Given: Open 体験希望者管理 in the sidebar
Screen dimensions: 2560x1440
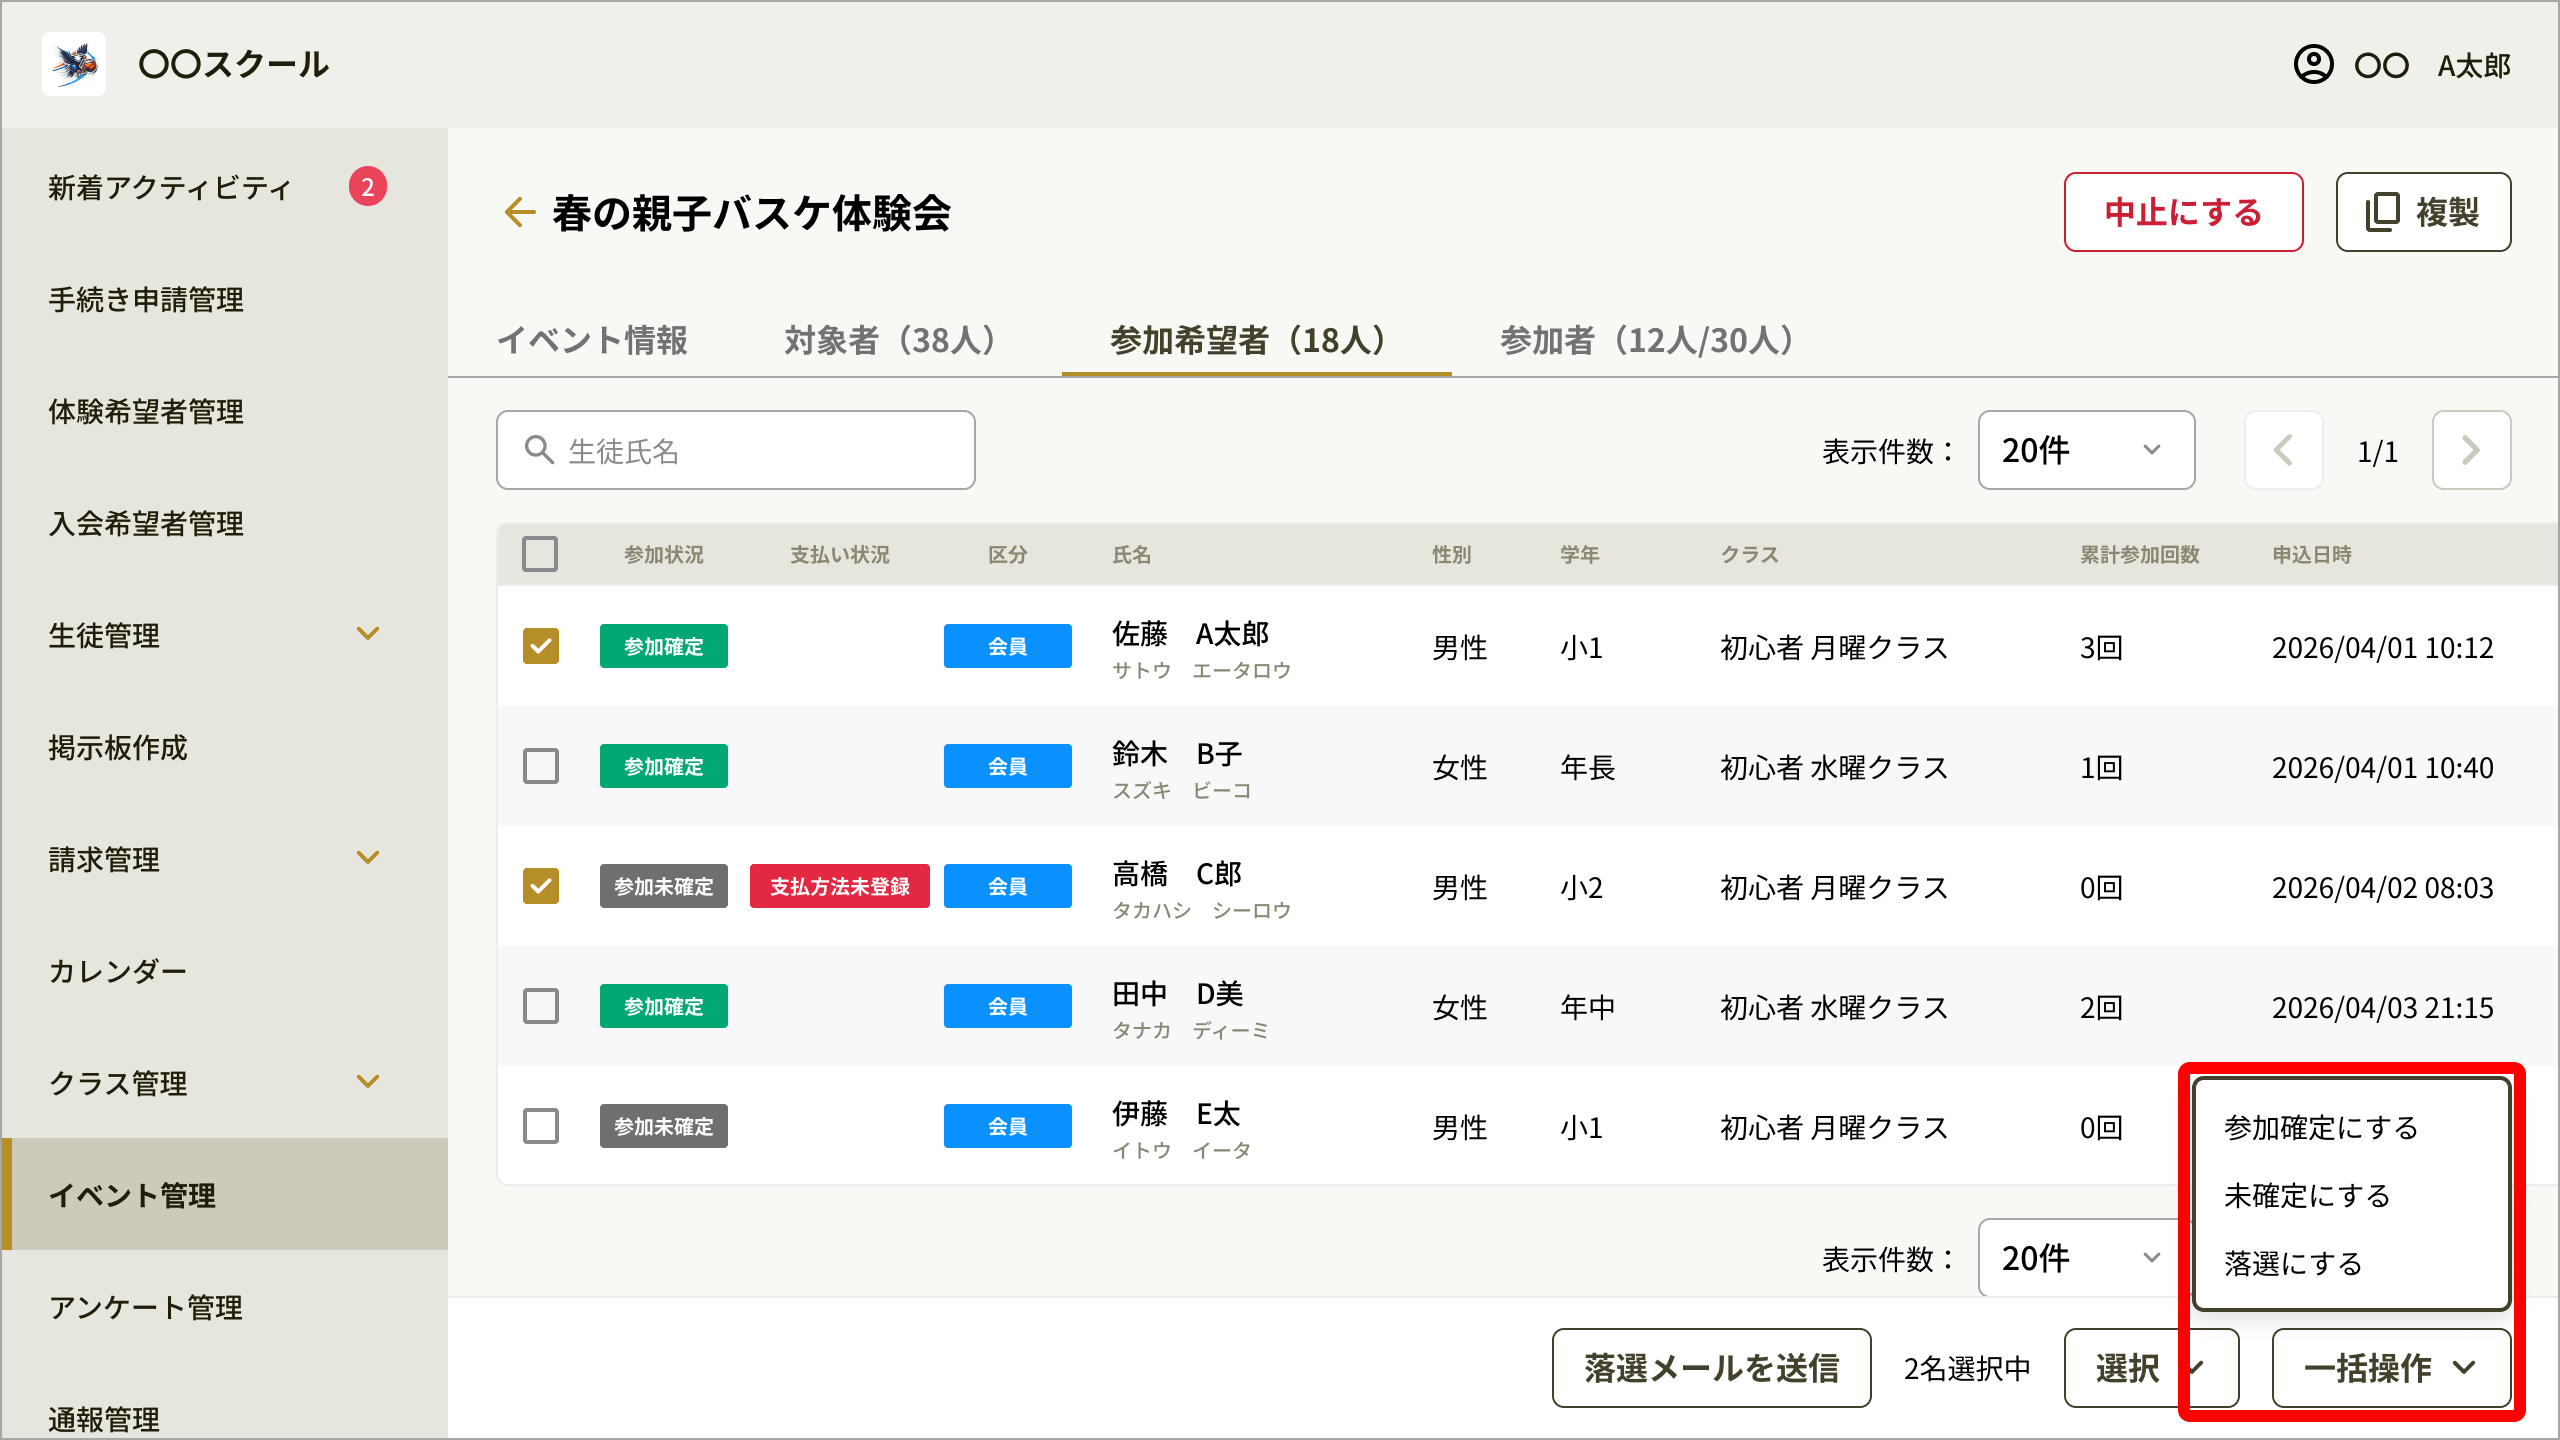Looking at the screenshot, I should [146, 412].
